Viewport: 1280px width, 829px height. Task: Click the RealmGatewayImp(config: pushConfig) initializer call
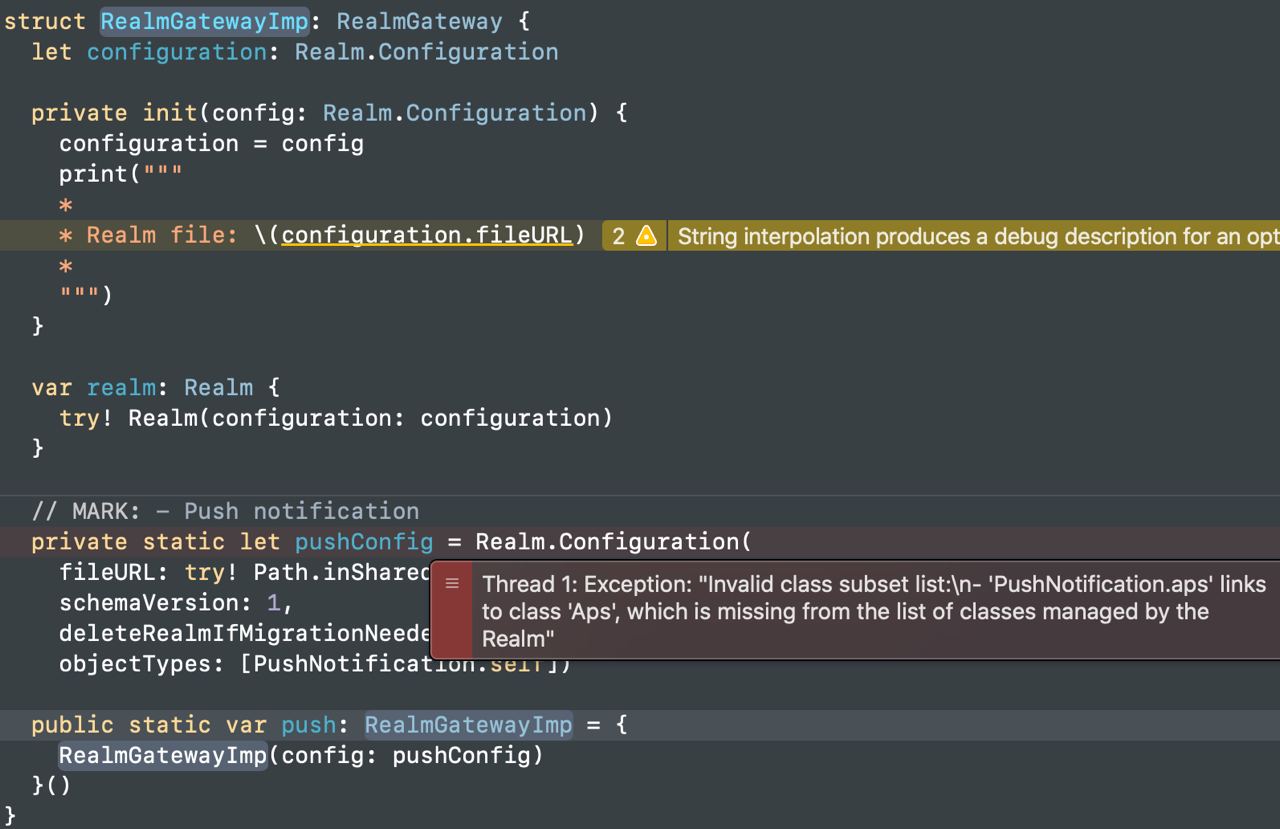(163, 755)
